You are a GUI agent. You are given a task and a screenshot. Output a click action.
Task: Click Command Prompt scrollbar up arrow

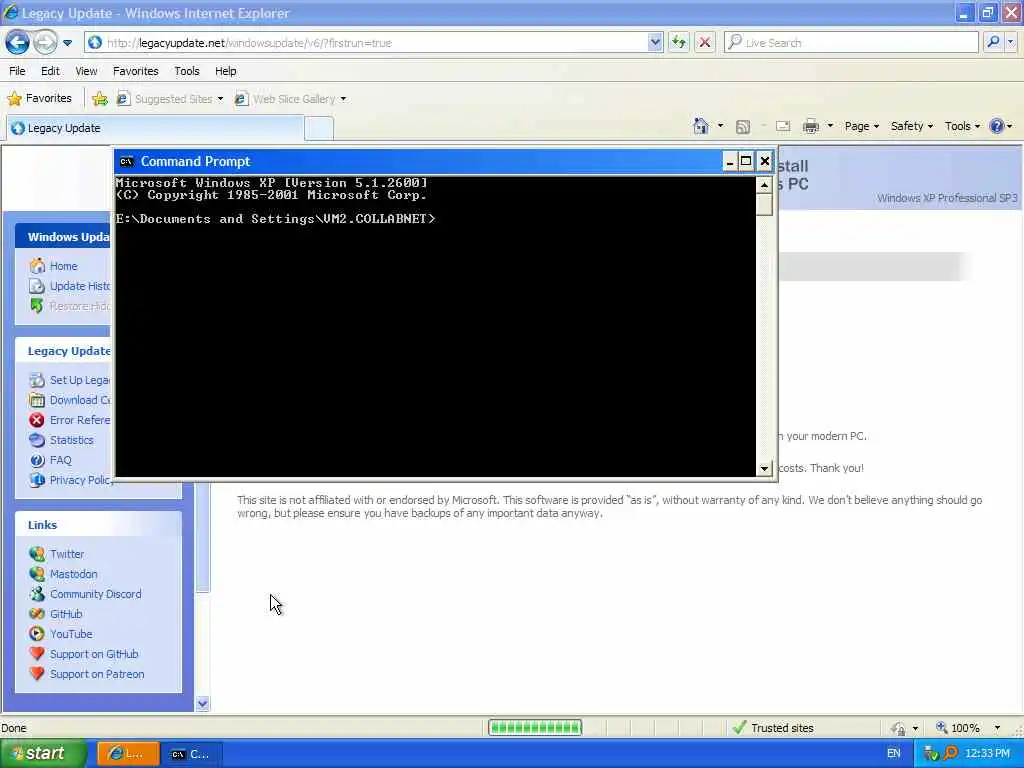(x=764, y=185)
